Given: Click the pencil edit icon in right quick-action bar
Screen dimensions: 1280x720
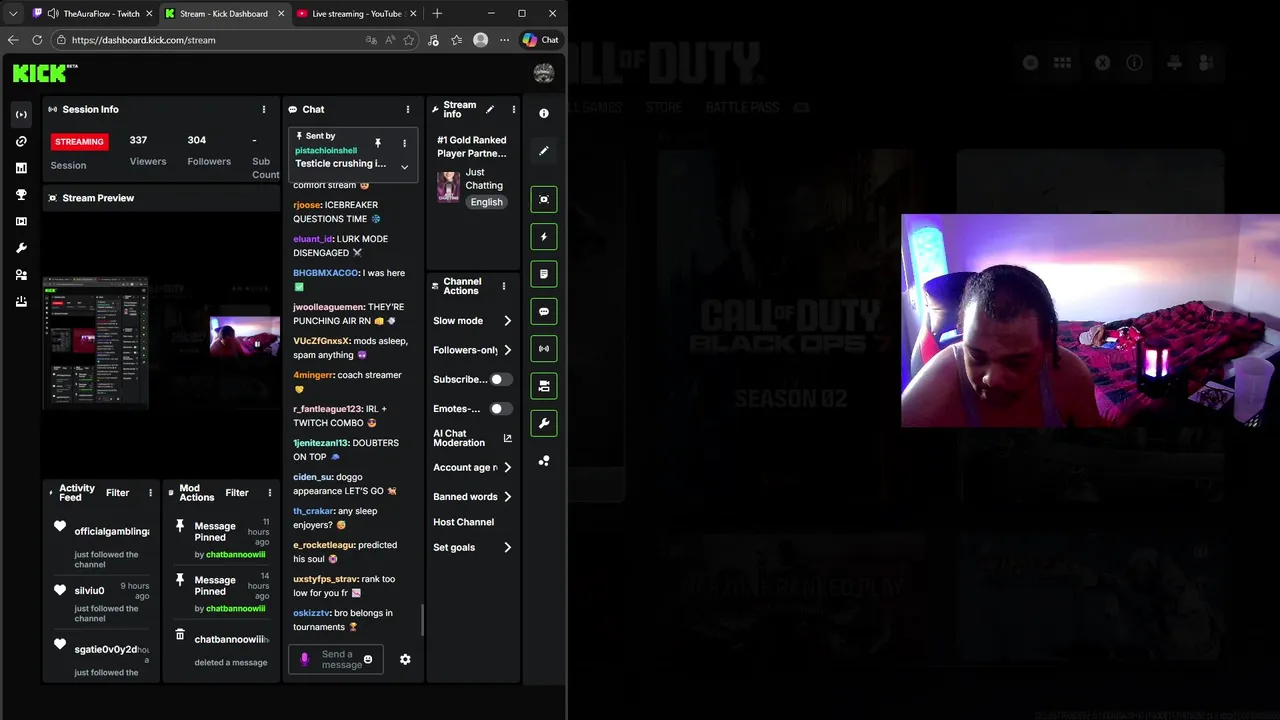Looking at the screenshot, I should click(x=544, y=151).
